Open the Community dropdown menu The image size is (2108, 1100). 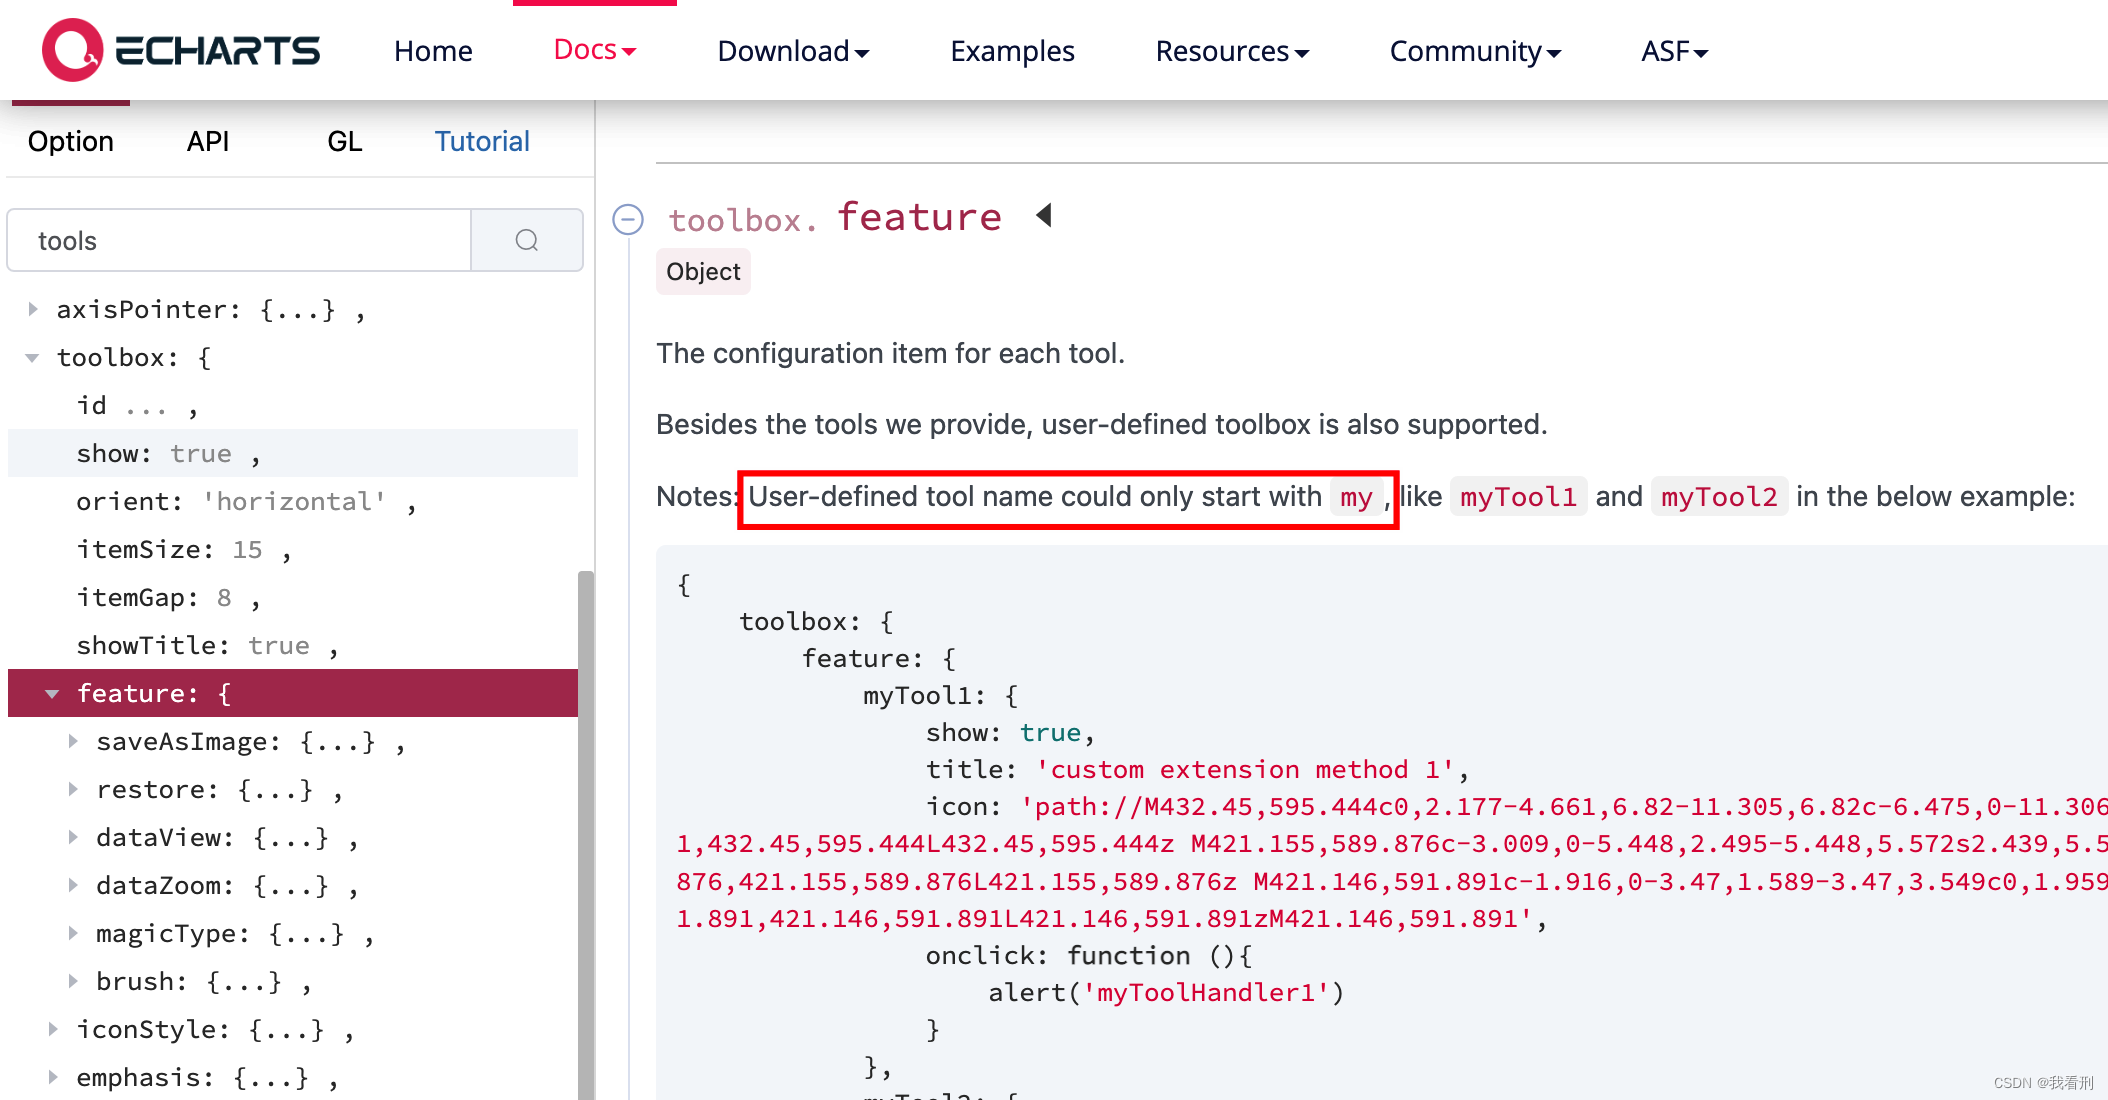coord(1475,51)
